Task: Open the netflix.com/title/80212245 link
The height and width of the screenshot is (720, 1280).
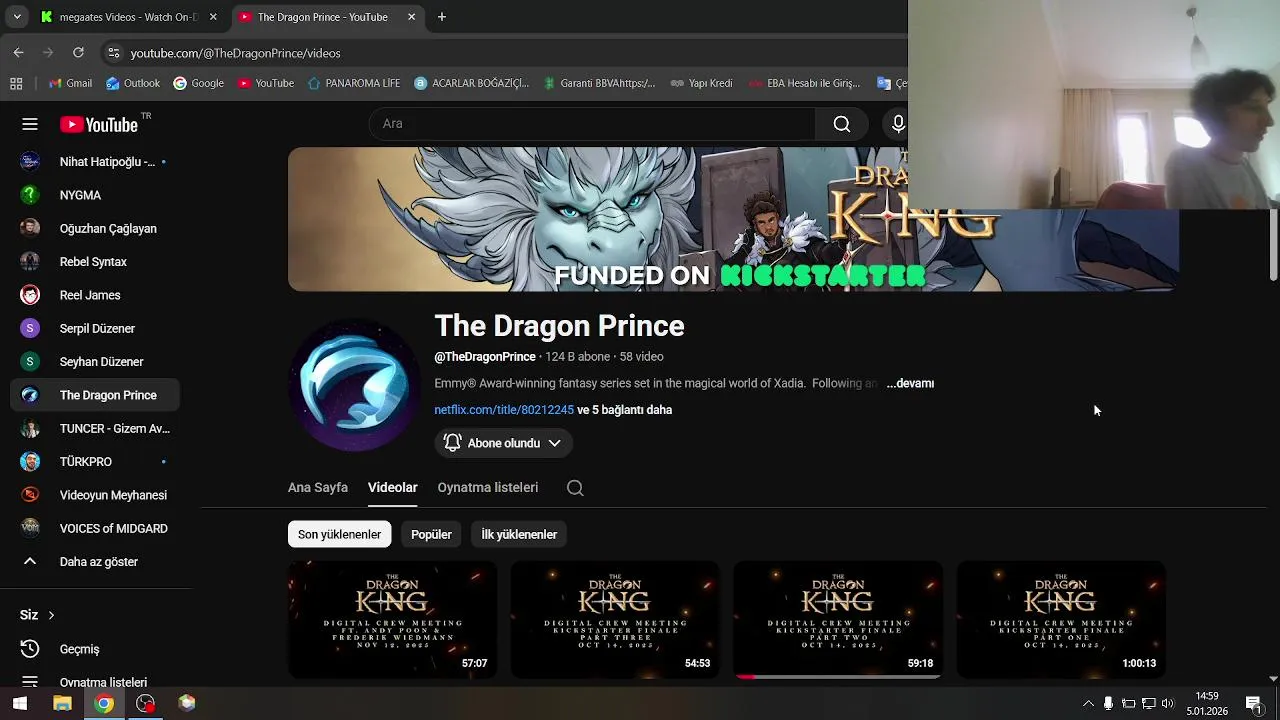Action: coord(504,410)
